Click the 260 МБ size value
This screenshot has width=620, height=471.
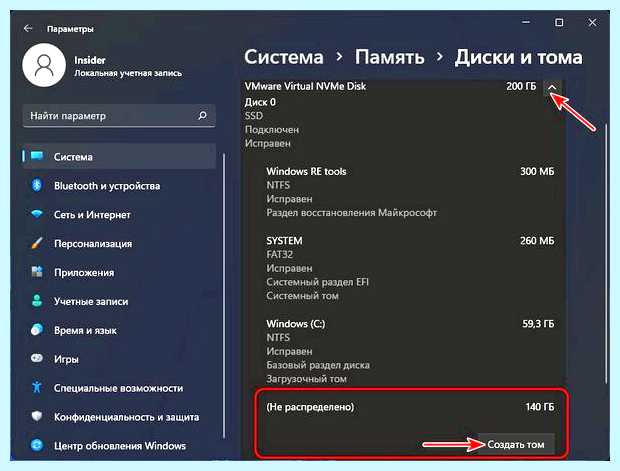(x=537, y=240)
